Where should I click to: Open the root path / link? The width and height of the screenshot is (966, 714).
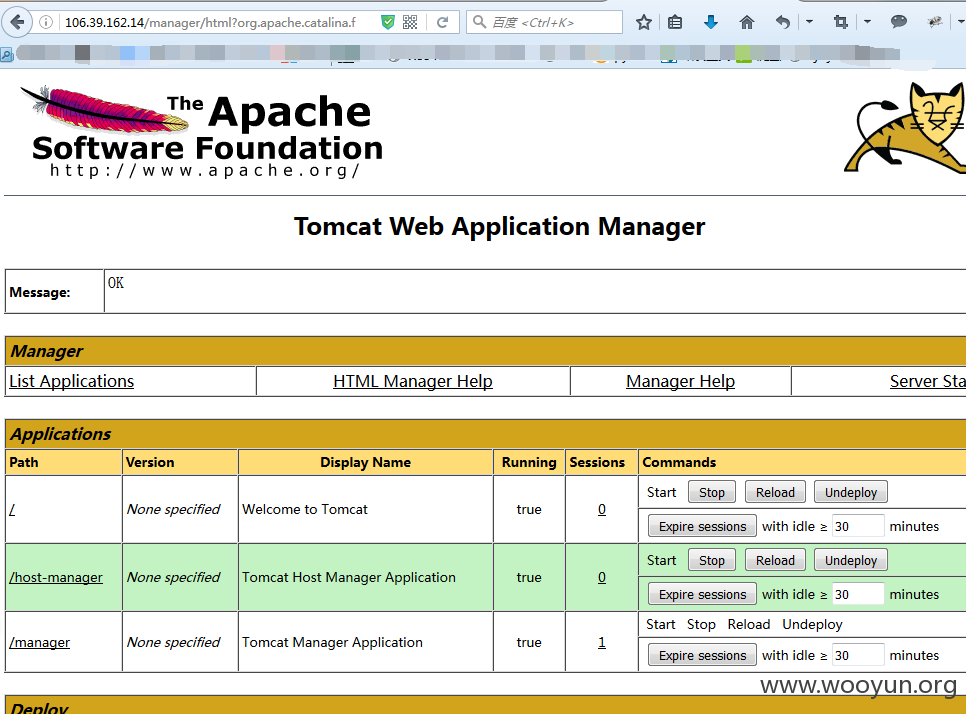pyautogui.click(x=12, y=509)
